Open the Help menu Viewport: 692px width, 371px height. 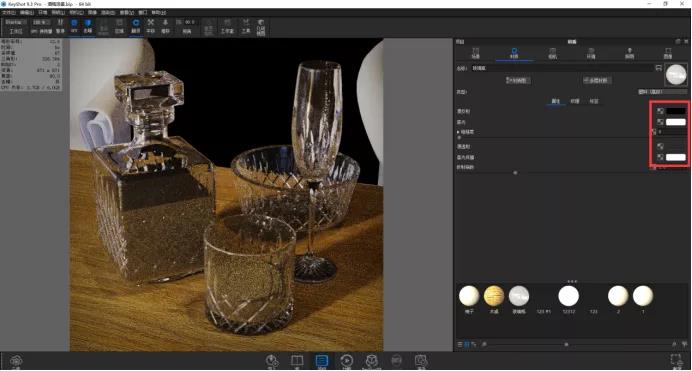pyautogui.click(x=159, y=12)
